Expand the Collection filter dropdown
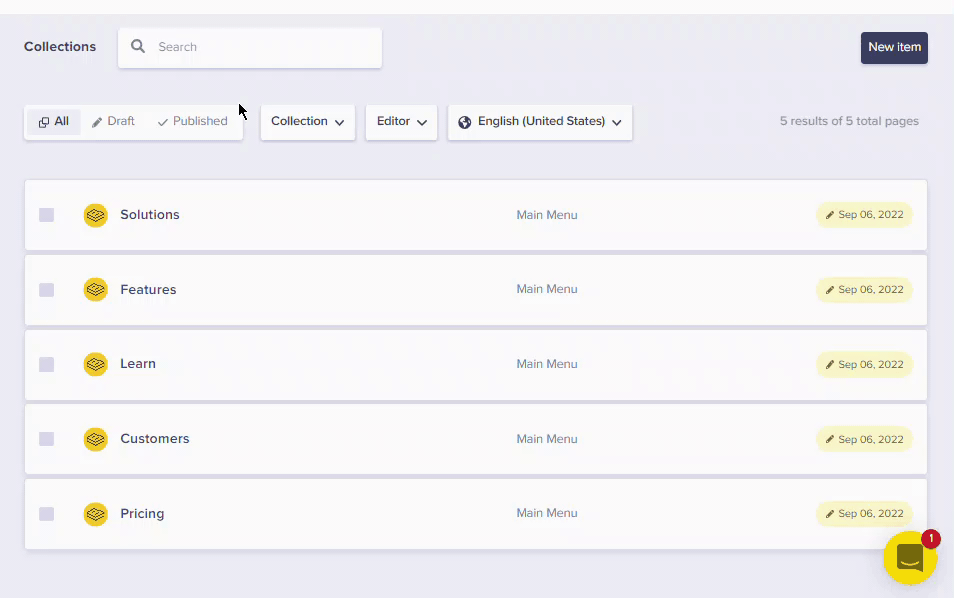The height and width of the screenshot is (598, 954). point(307,122)
